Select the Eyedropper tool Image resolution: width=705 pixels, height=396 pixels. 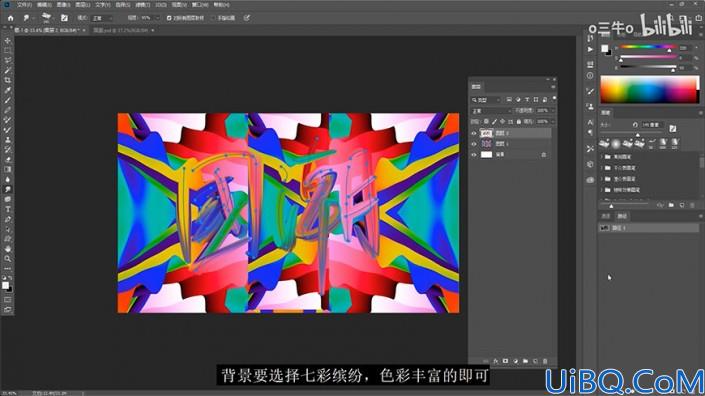[x=8, y=90]
